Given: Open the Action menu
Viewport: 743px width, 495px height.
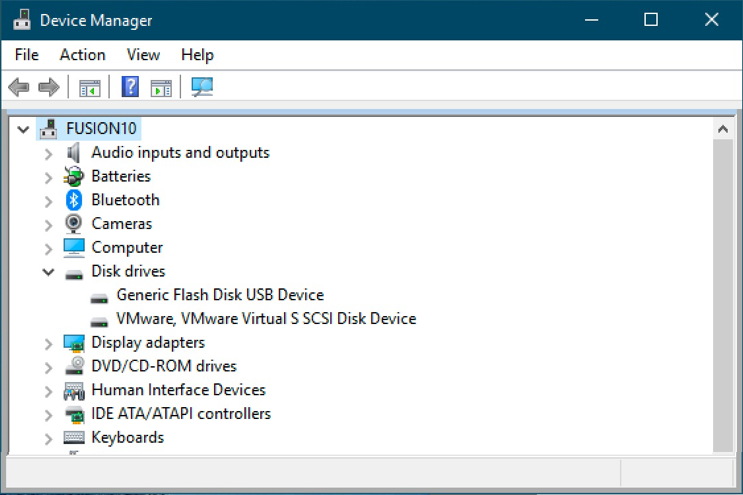Looking at the screenshot, I should pyautogui.click(x=82, y=55).
